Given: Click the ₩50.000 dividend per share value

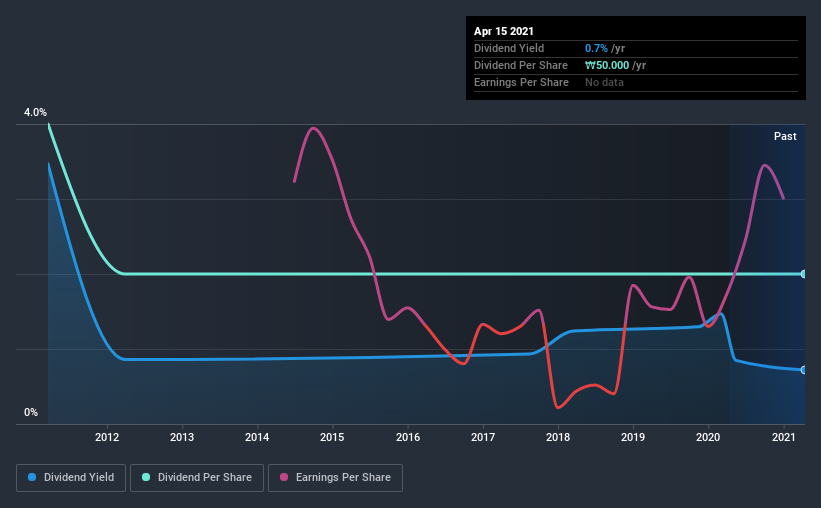Looking at the screenshot, I should 607,65.
